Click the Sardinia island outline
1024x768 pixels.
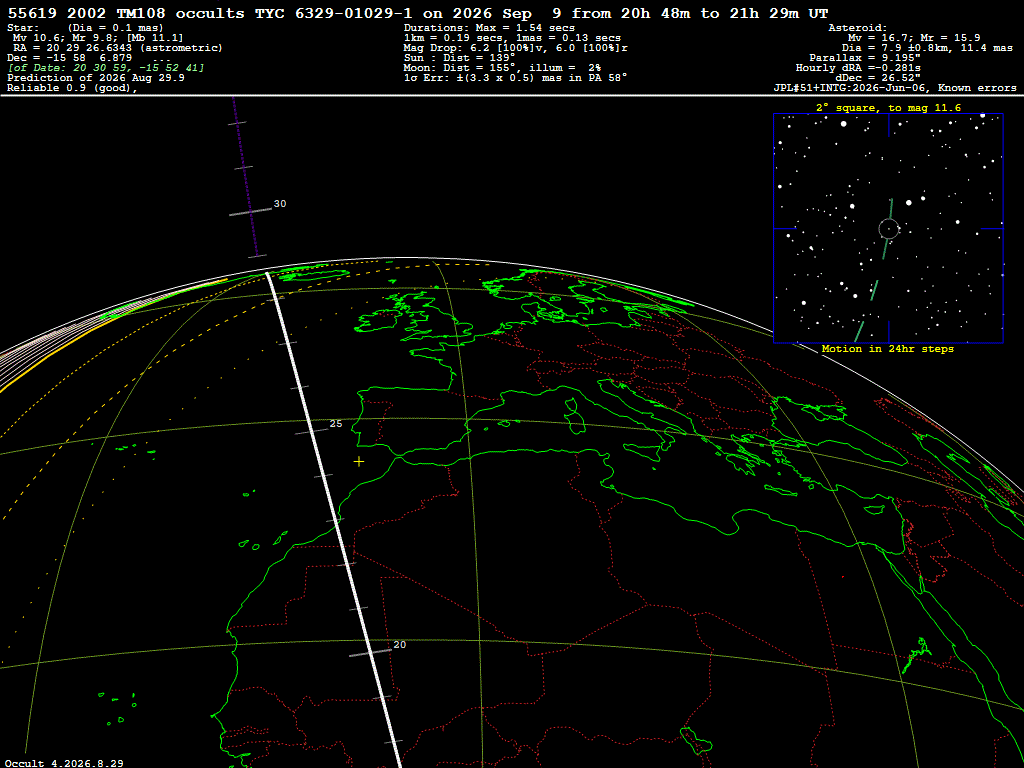[574, 417]
